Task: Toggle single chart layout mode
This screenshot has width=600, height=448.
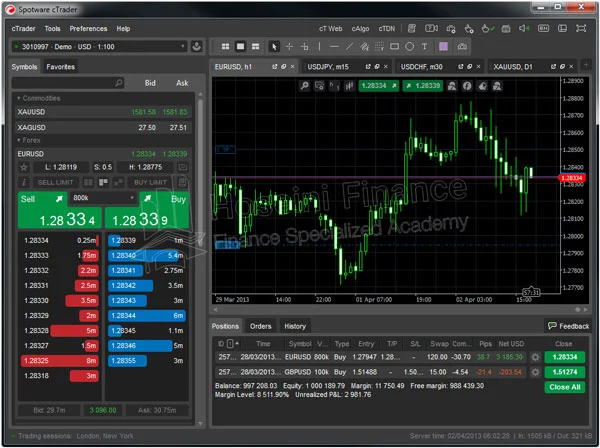Action: [x=240, y=47]
